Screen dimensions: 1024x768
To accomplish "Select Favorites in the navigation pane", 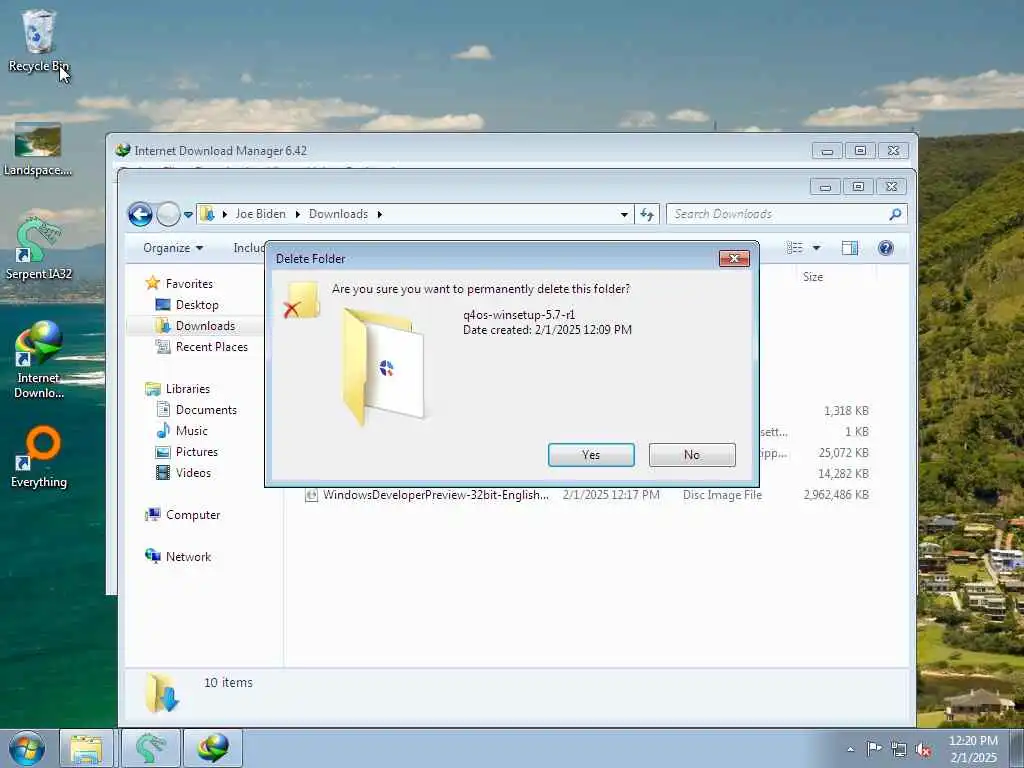I will (x=189, y=283).
